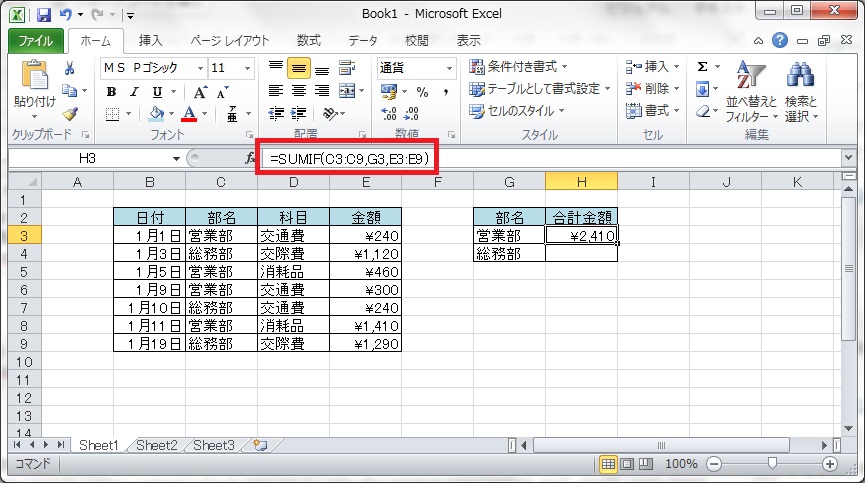Click the AutoSum sigma icon
The height and width of the screenshot is (483, 865).
[702, 67]
